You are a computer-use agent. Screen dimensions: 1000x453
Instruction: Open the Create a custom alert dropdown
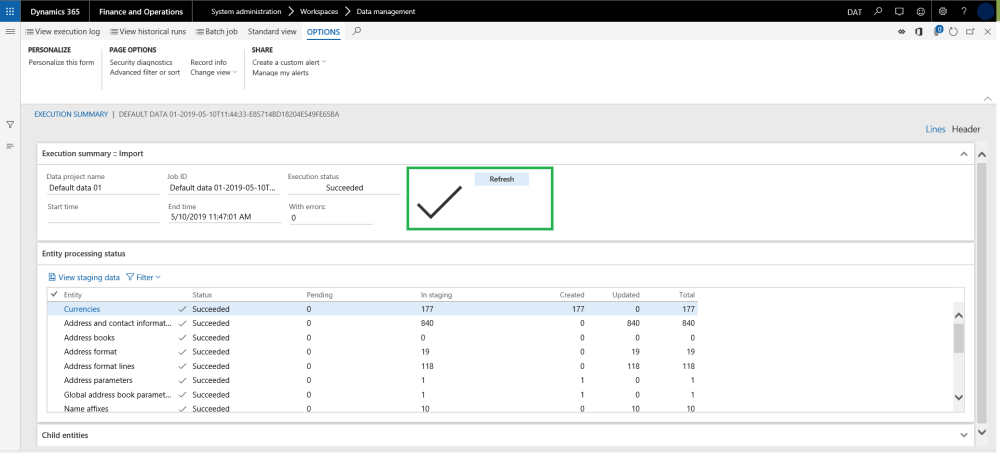coord(289,62)
